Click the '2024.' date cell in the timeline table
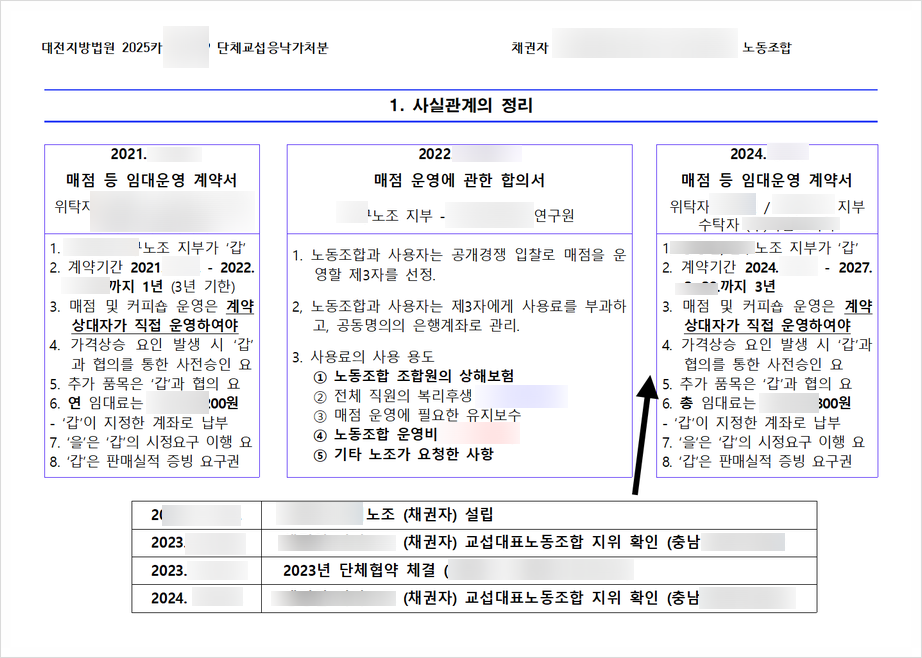This screenshot has width=922, height=658. coord(196,598)
